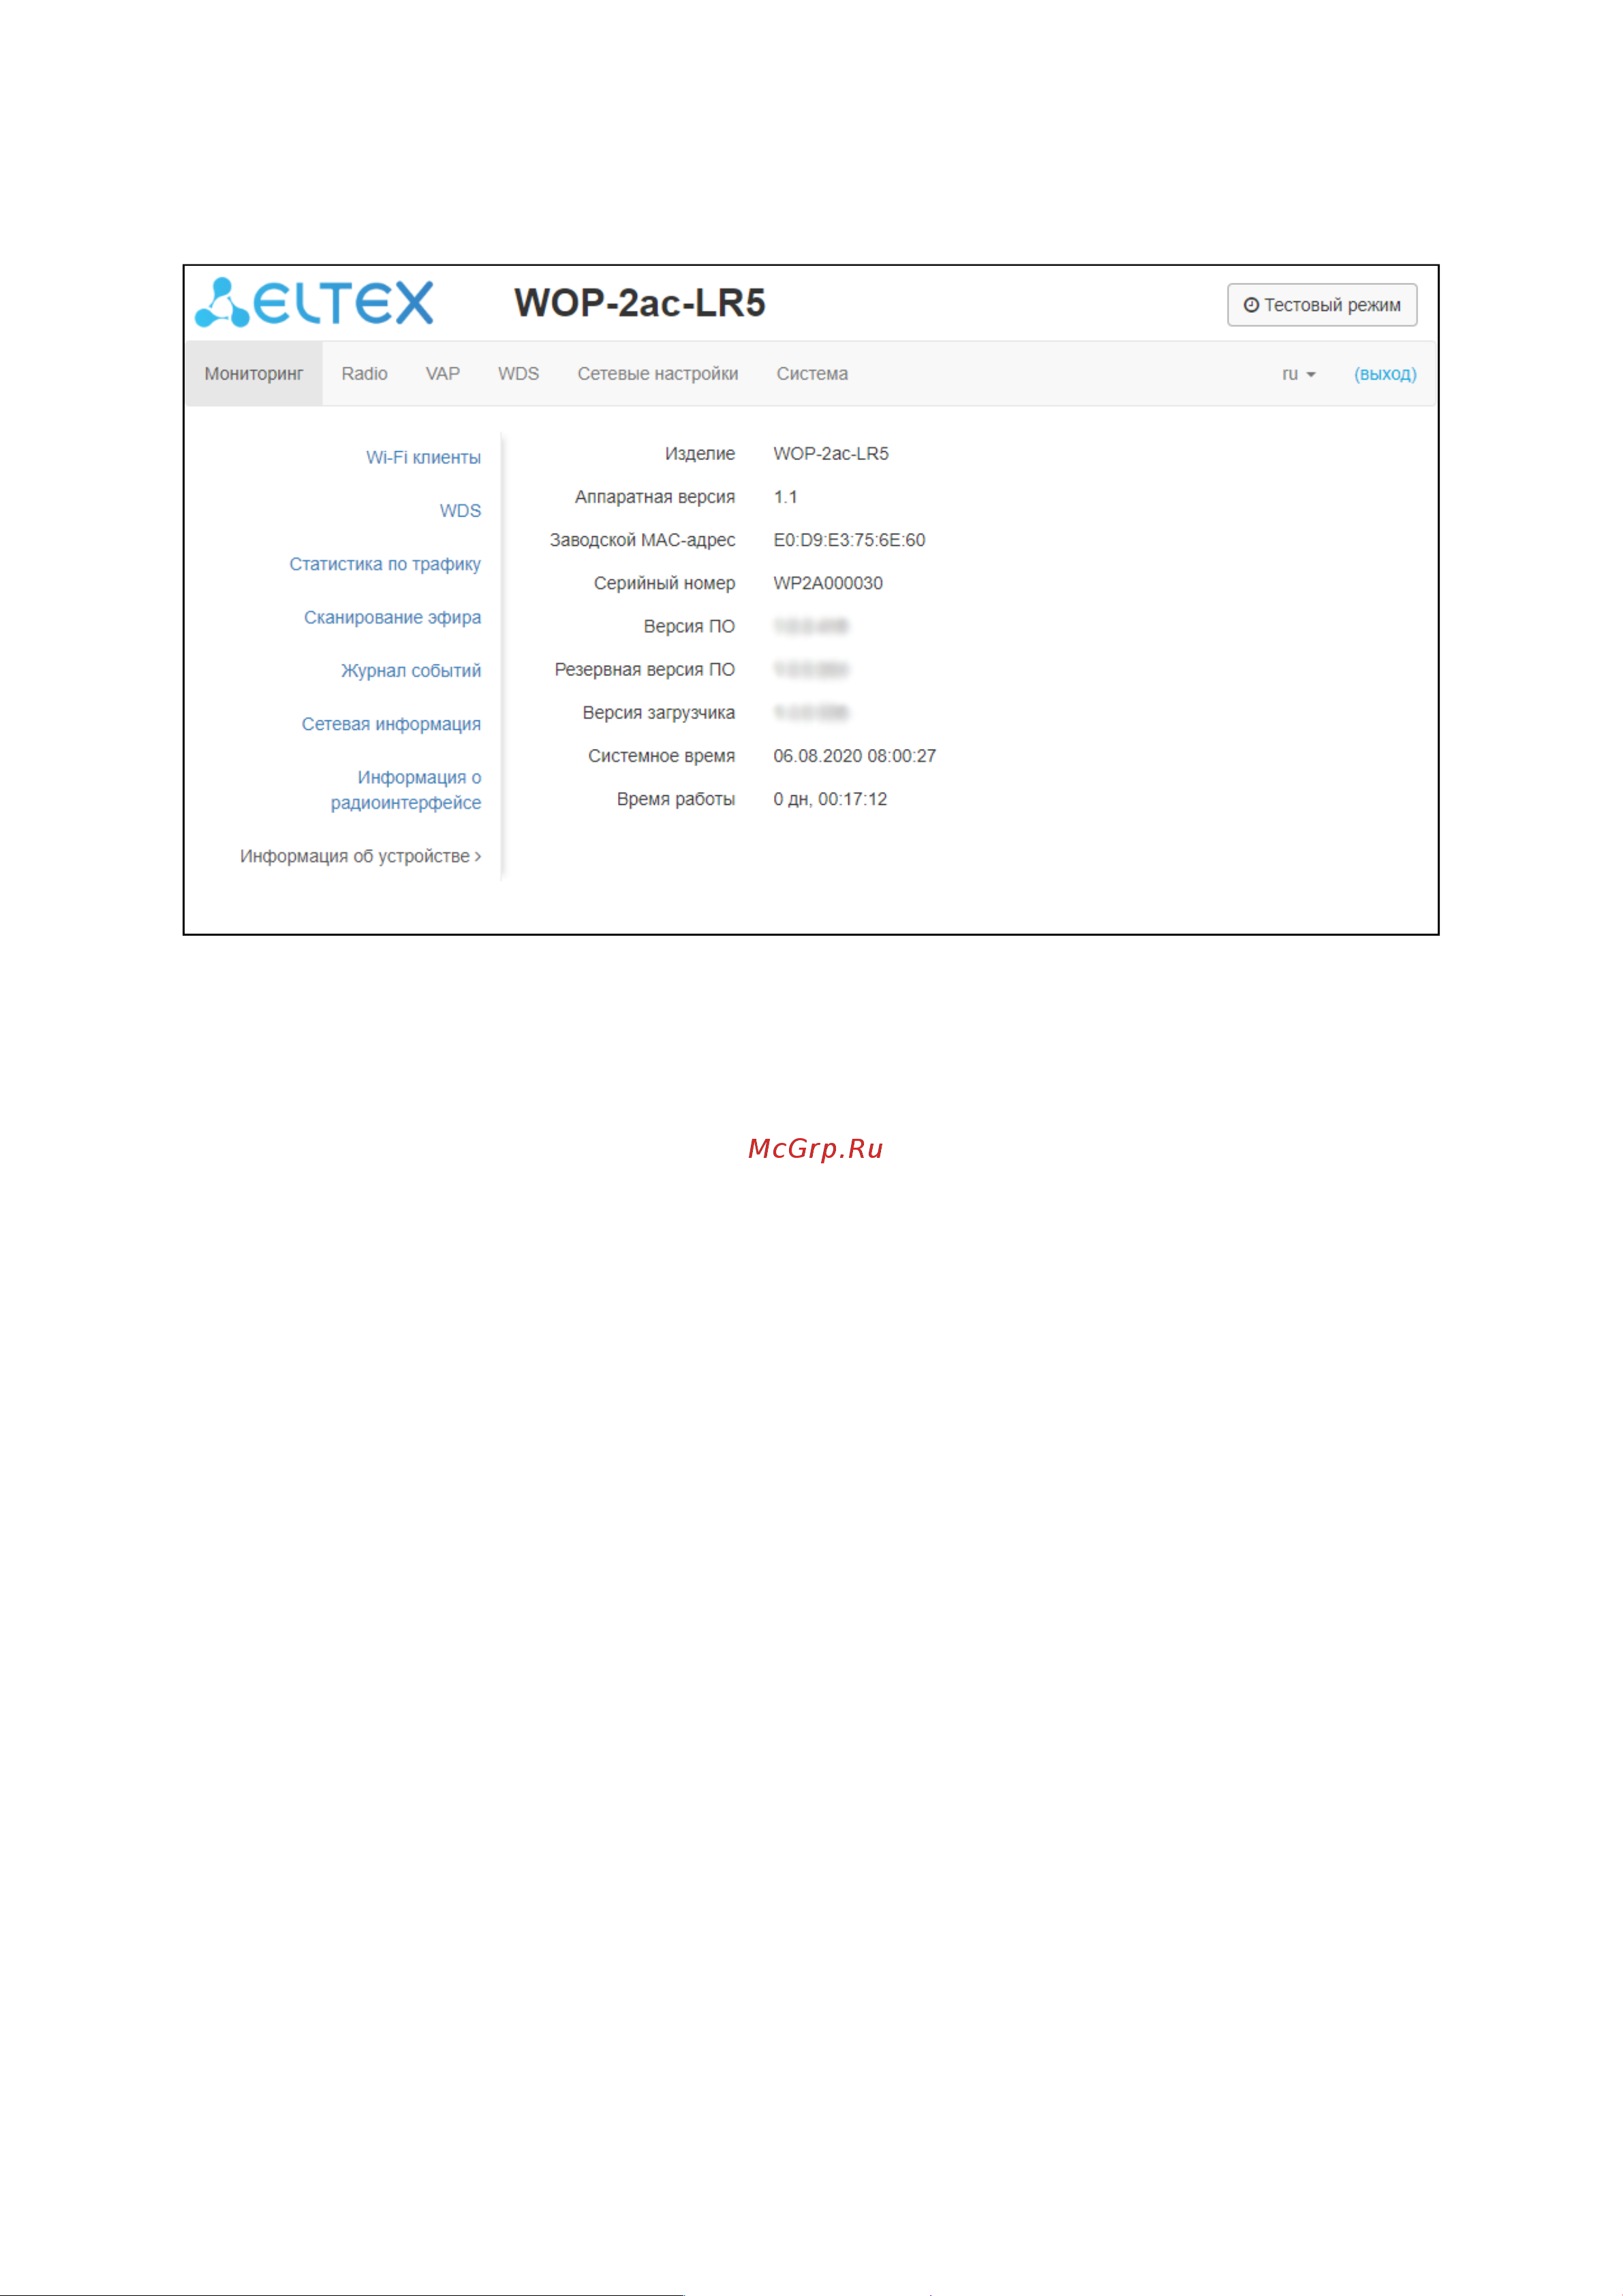Click the Время работы label

click(676, 800)
